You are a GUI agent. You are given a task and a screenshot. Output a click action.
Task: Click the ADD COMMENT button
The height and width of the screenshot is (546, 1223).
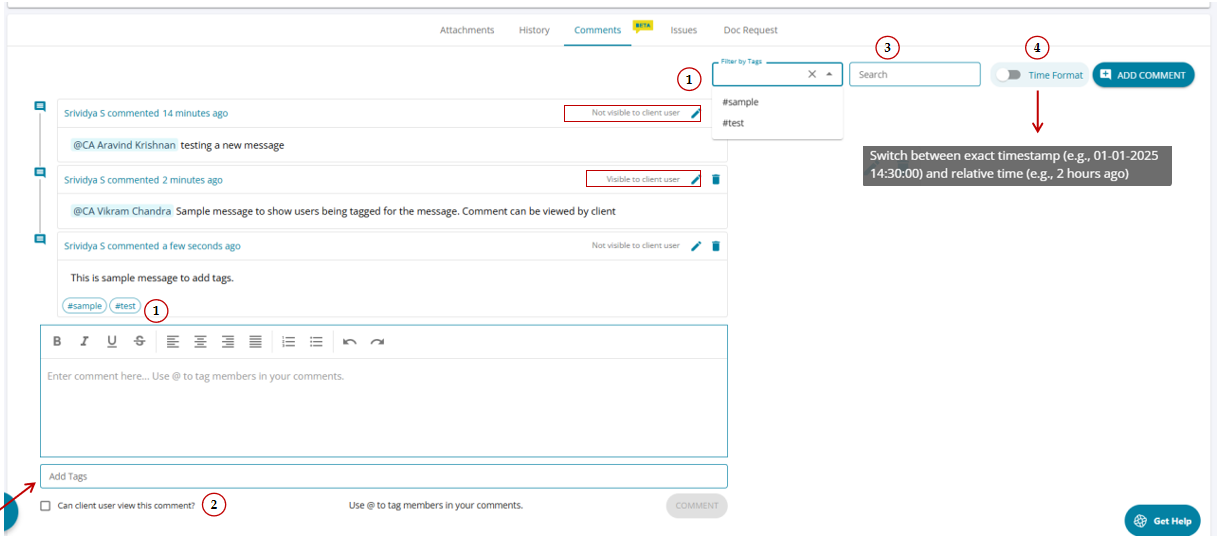1143,75
